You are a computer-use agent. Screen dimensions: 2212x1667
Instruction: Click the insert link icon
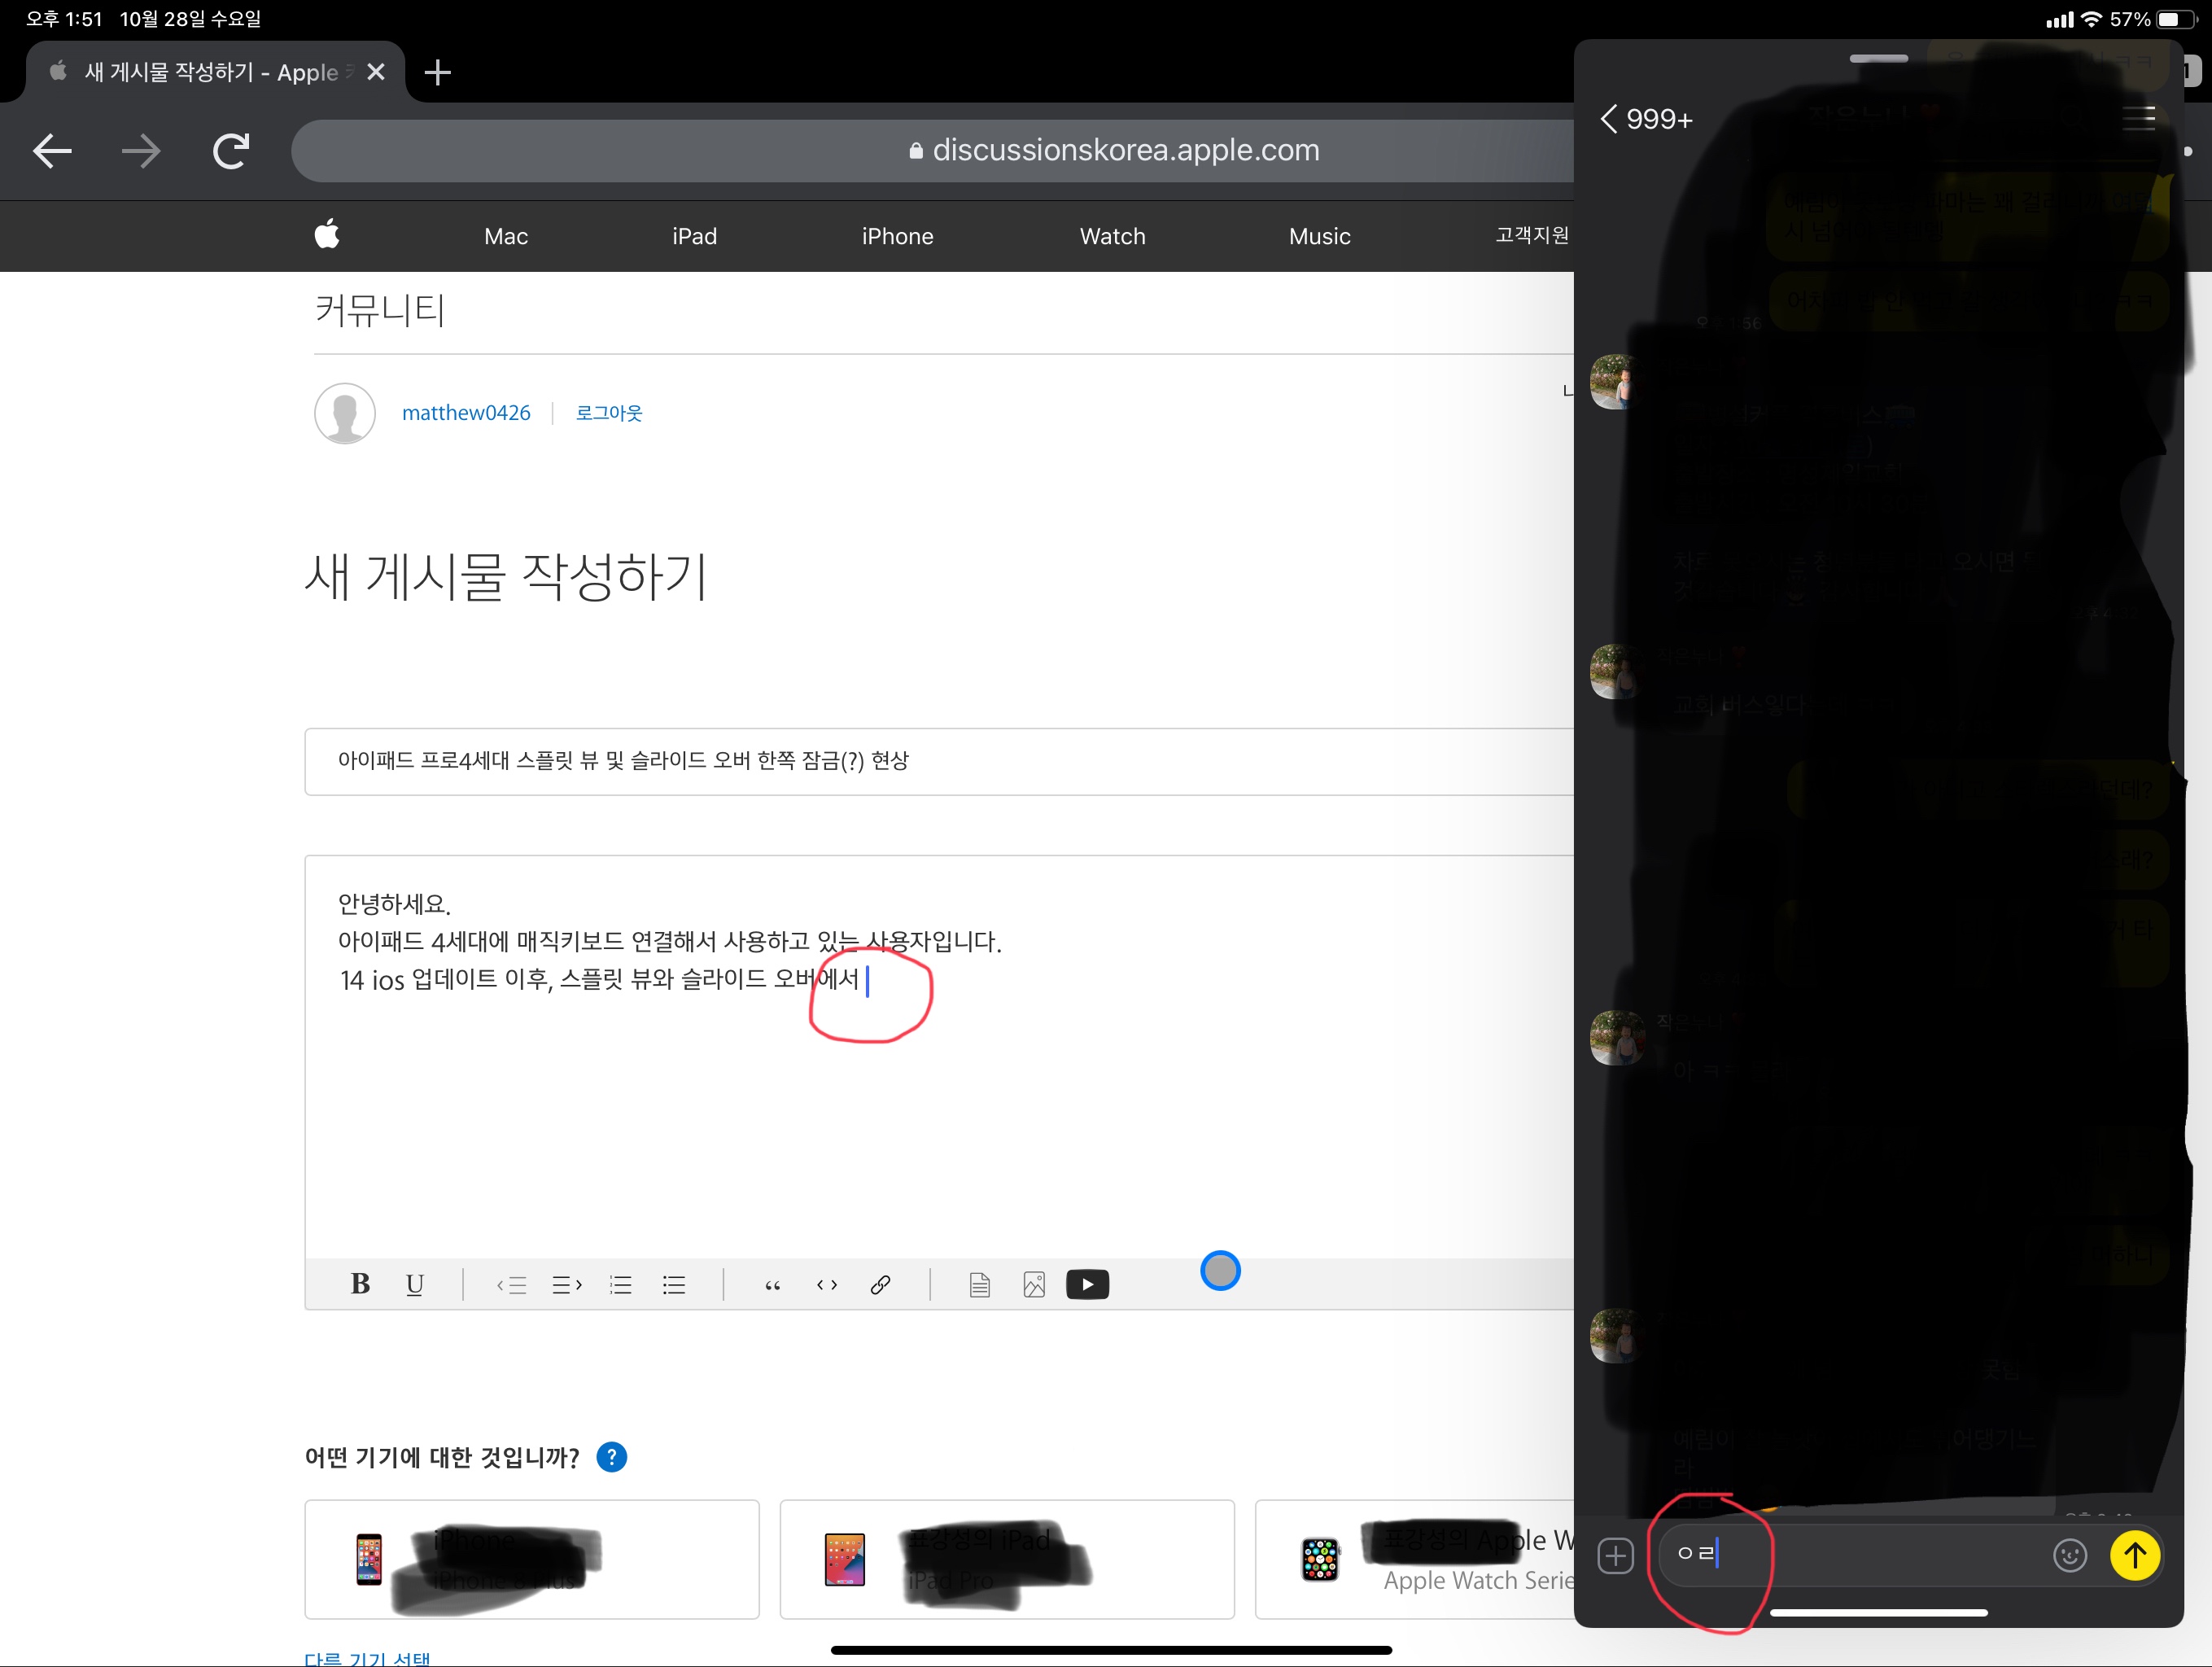pos(880,1284)
